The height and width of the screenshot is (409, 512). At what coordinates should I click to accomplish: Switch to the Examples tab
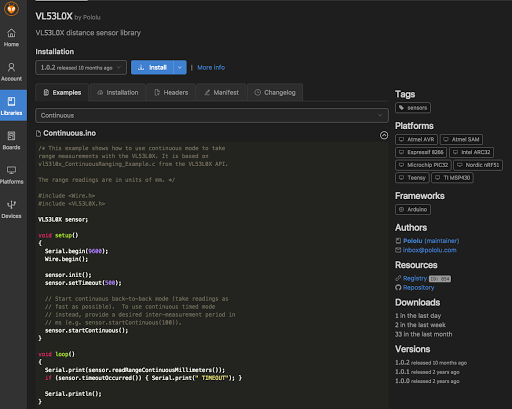(62, 92)
